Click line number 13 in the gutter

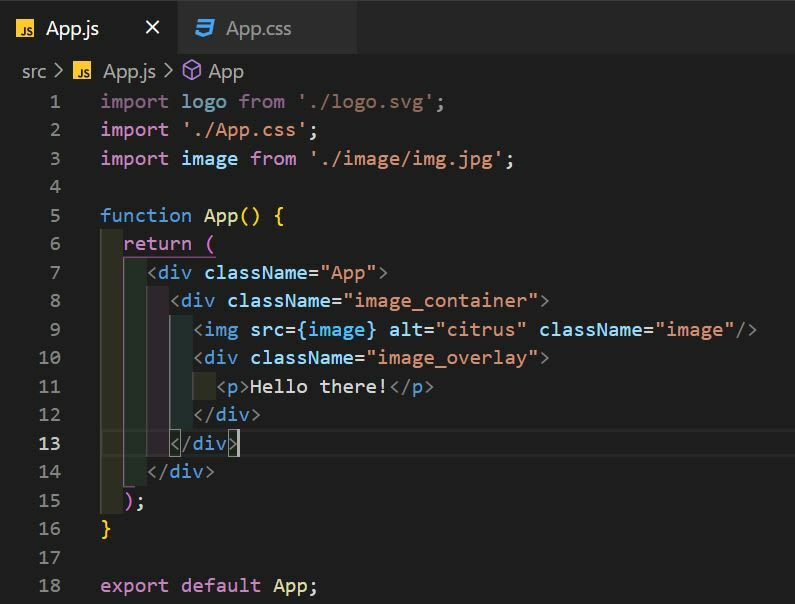tap(49, 443)
